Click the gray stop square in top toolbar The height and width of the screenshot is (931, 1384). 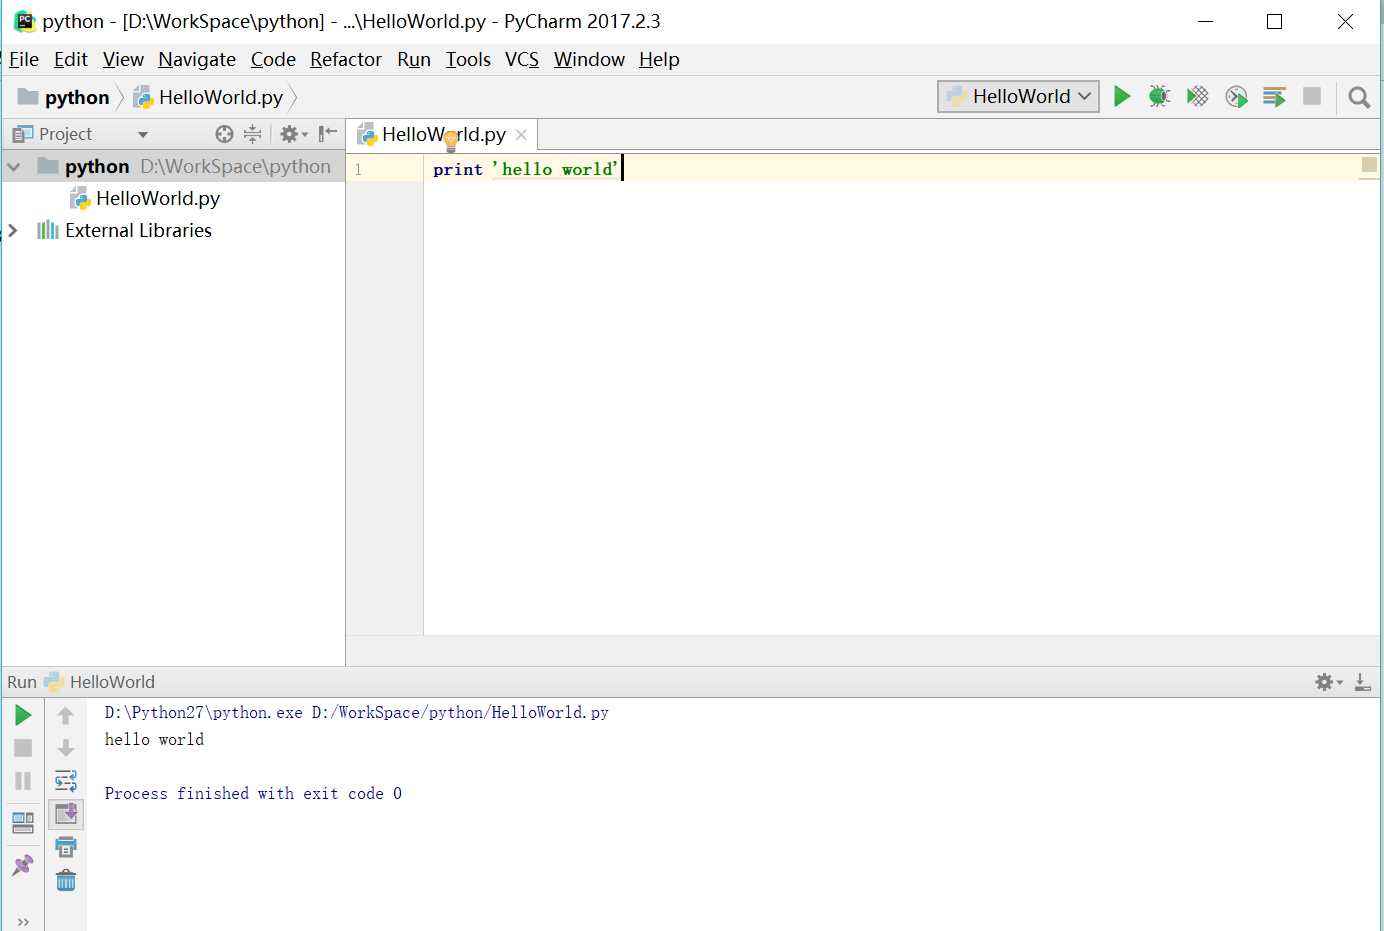1312,96
